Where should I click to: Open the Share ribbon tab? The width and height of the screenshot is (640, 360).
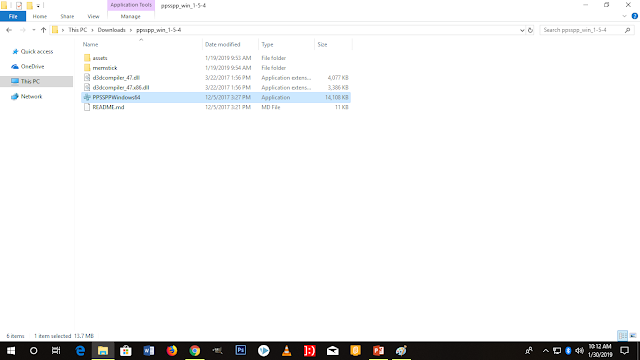(67, 16)
